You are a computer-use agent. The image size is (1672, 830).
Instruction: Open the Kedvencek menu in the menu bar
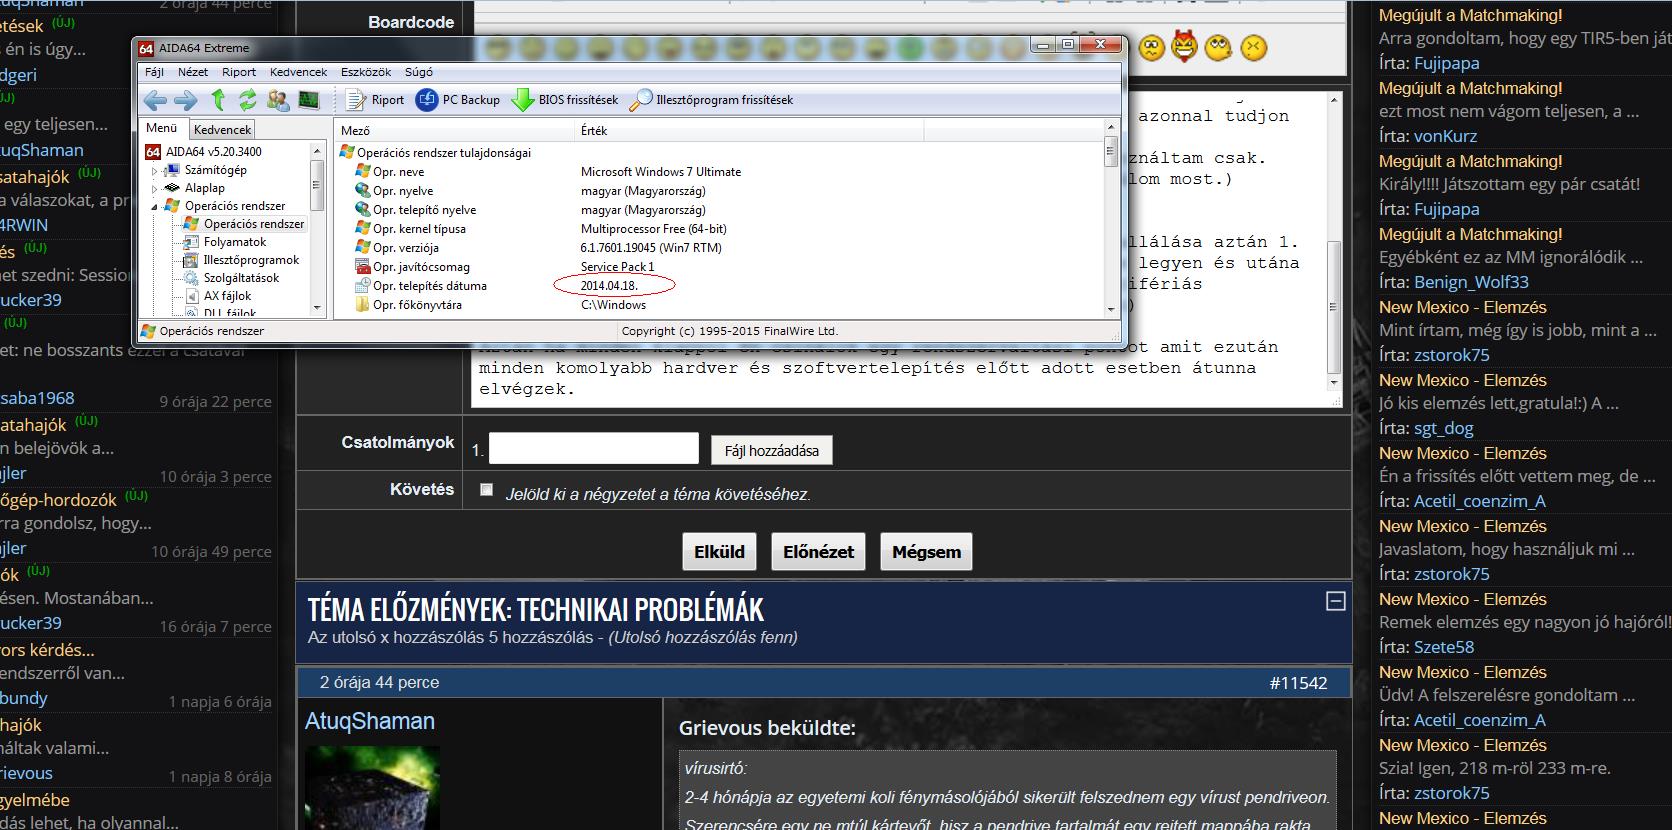(x=298, y=72)
